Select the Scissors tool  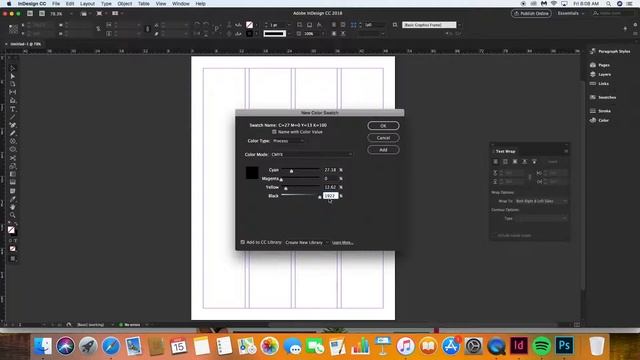13,158
